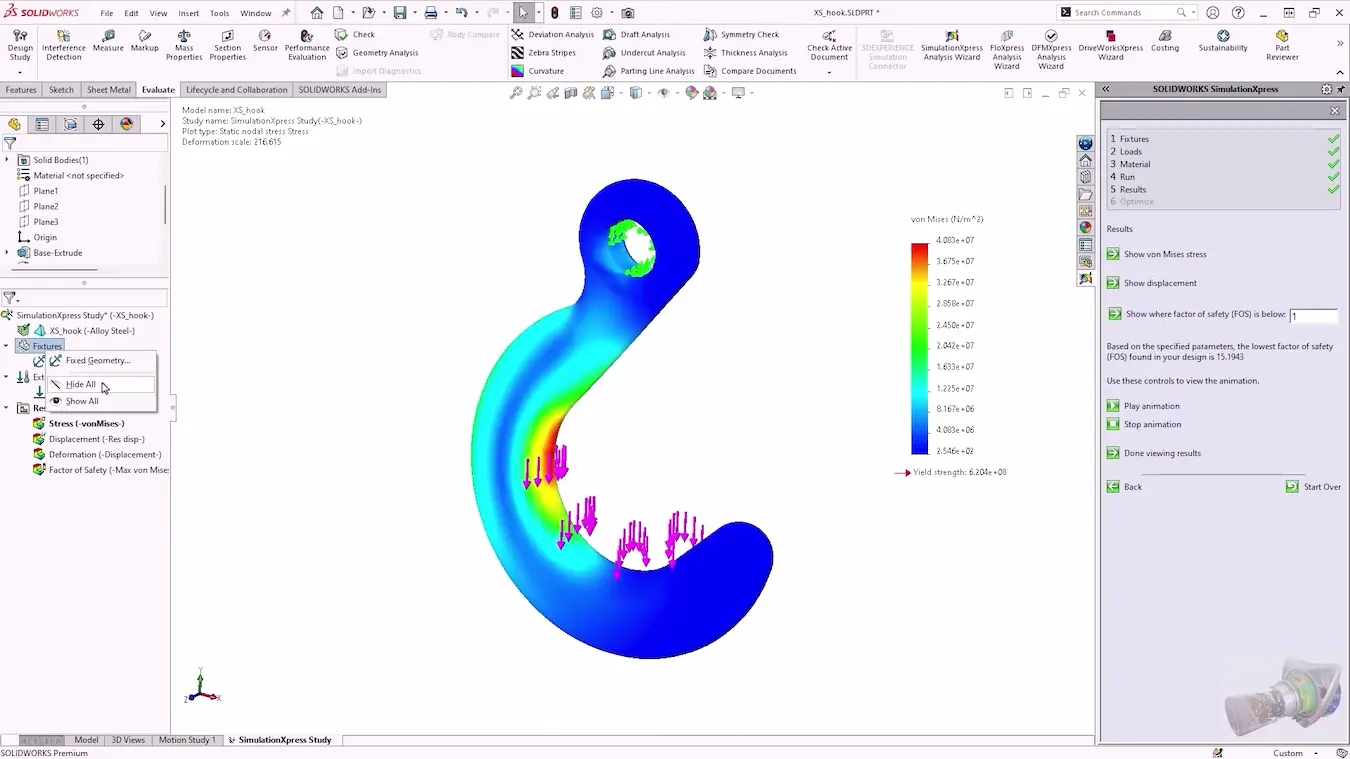Collapse the Fixtures tree node

[6, 346]
